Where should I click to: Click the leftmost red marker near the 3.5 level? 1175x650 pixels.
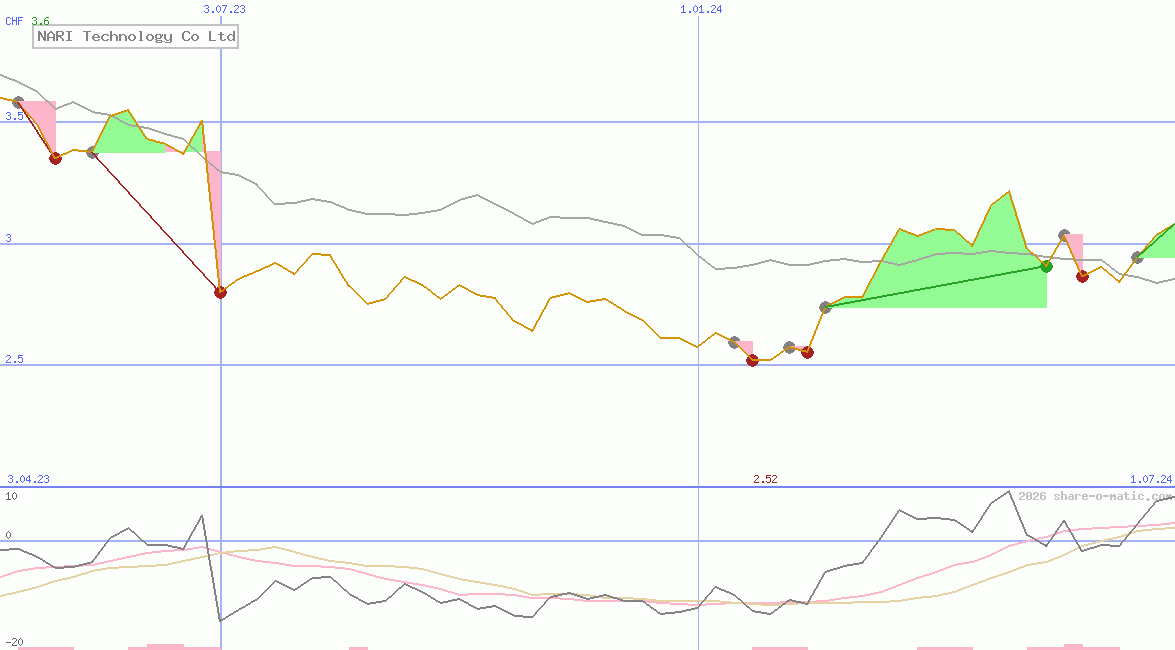pyautogui.click(x=56, y=158)
